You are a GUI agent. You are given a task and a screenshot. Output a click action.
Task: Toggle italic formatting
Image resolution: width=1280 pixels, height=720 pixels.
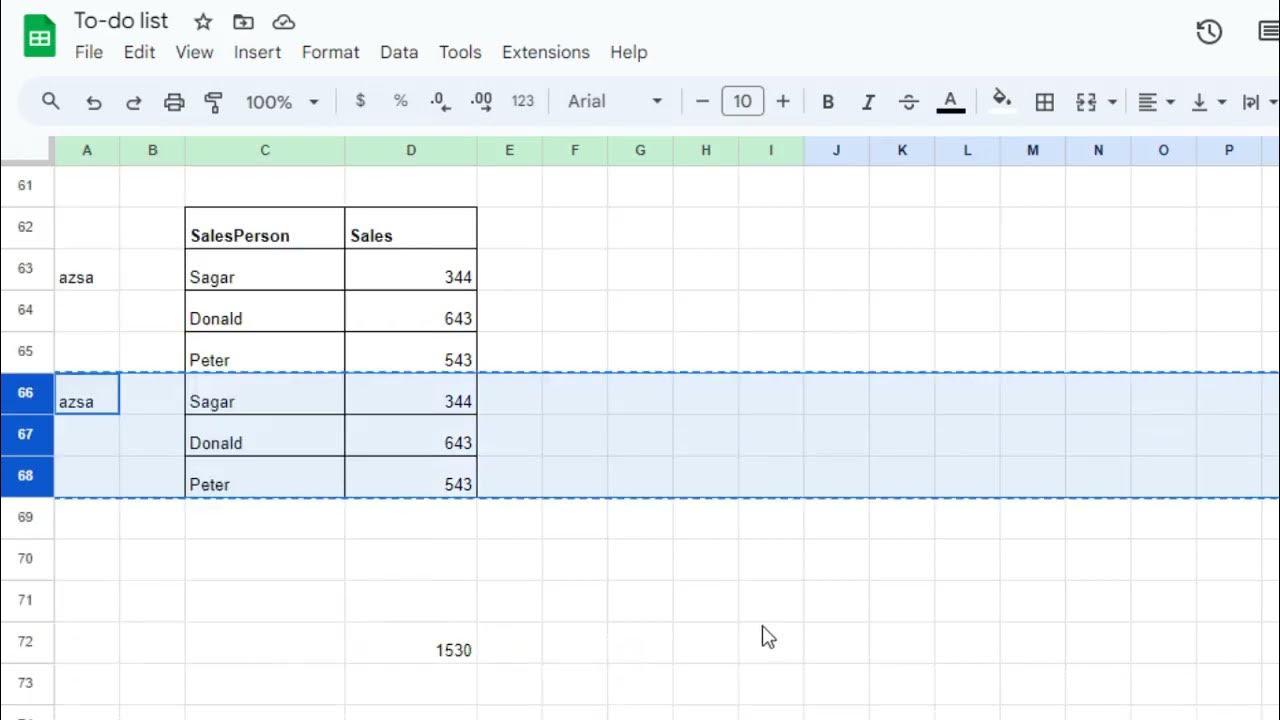pos(868,102)
